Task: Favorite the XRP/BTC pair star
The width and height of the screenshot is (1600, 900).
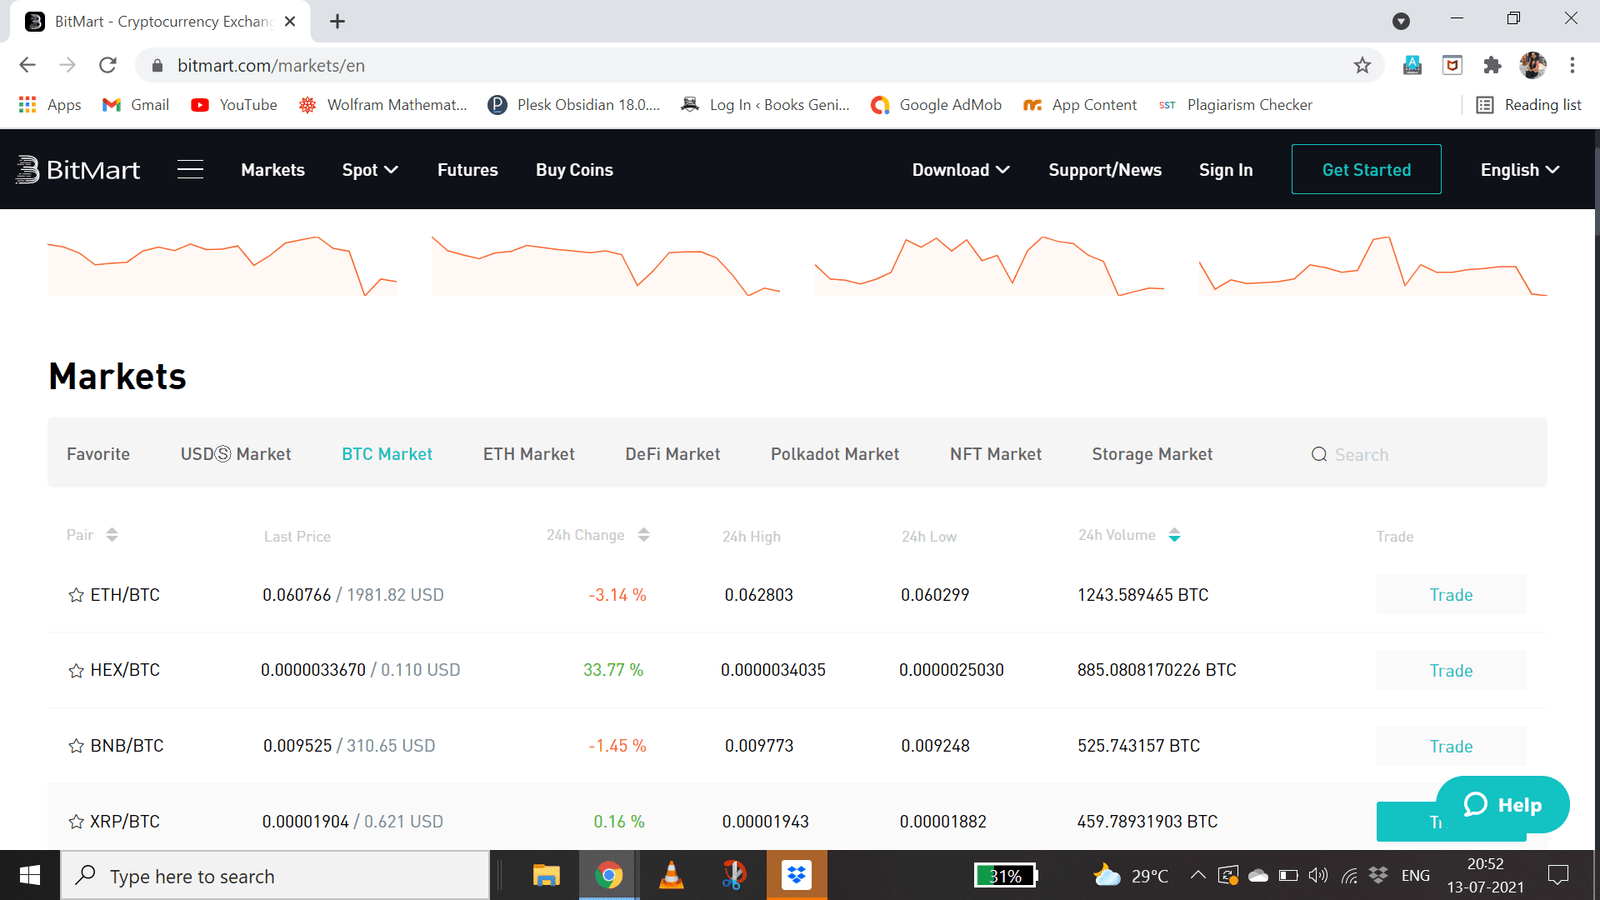Action: click(x=76, y=822)
